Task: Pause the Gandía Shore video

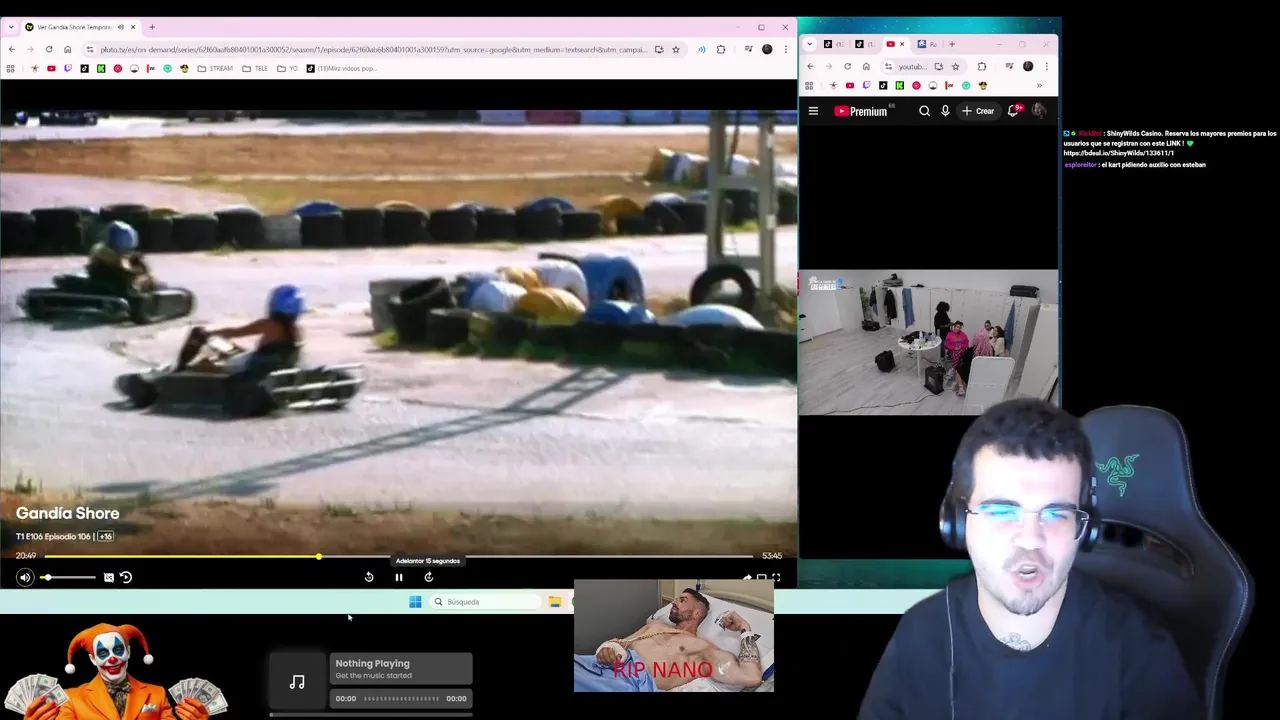Action: coord(398,577)
